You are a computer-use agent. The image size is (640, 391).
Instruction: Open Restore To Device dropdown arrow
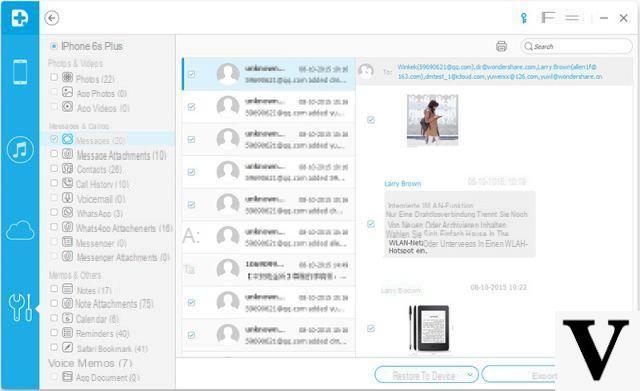pyautogui.click(x=470, y=375)
